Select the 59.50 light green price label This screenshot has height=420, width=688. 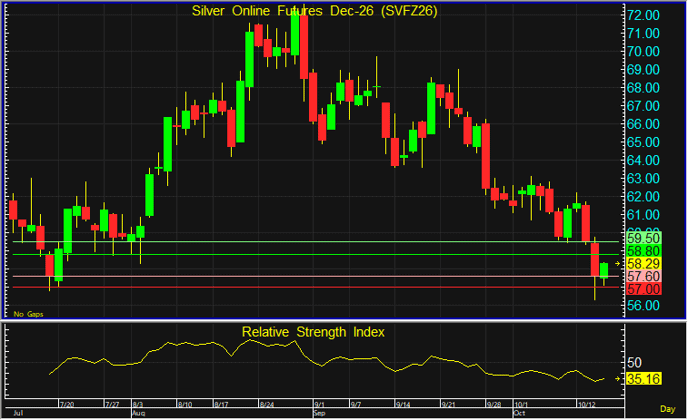coord(643,238)
